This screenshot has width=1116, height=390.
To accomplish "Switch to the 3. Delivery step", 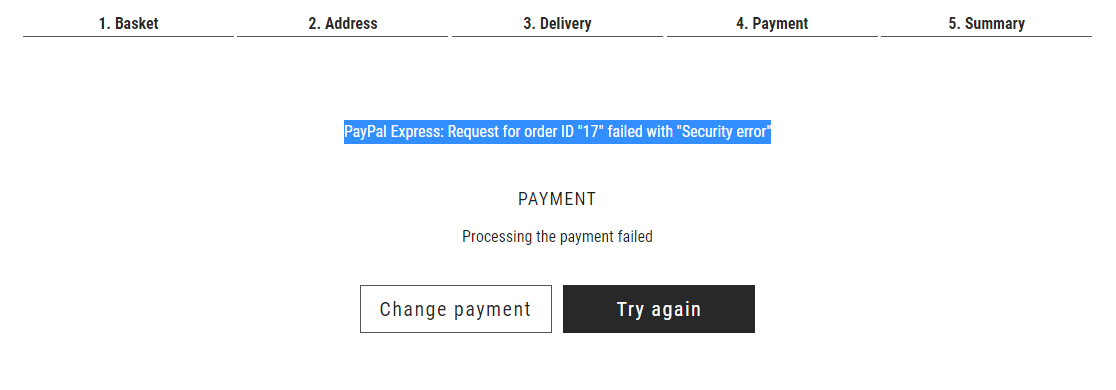I will coord(557,23).
